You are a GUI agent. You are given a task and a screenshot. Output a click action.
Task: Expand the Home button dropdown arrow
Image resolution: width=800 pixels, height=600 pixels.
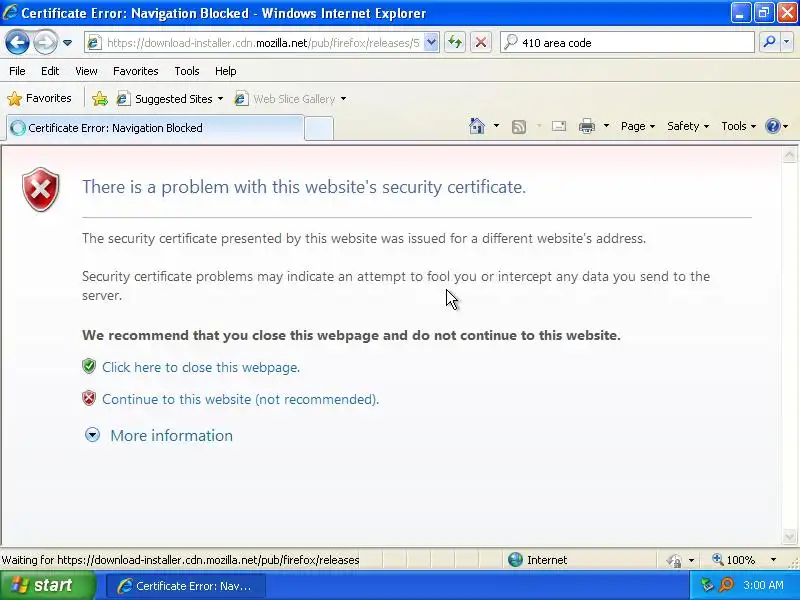[496, 126]
